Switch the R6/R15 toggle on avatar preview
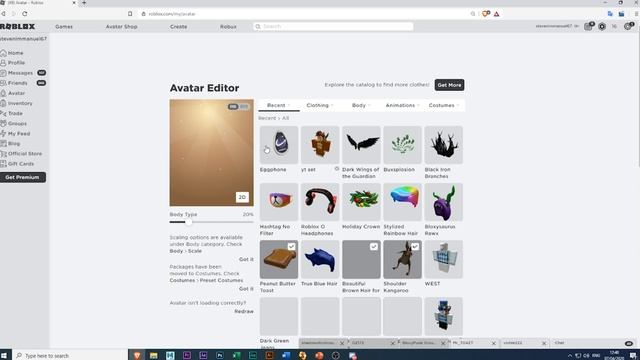The image size is (640, 360). coord(238,107)
